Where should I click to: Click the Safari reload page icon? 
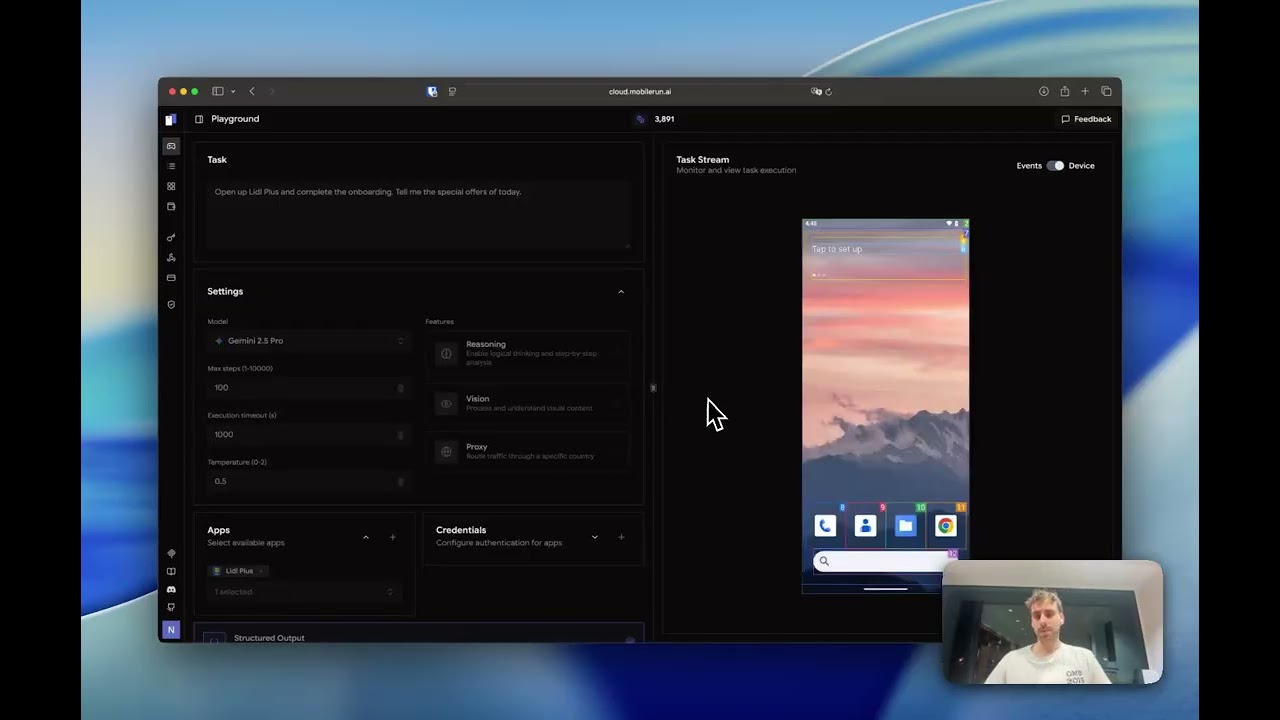pyautogui.click(x=828, y=91)
